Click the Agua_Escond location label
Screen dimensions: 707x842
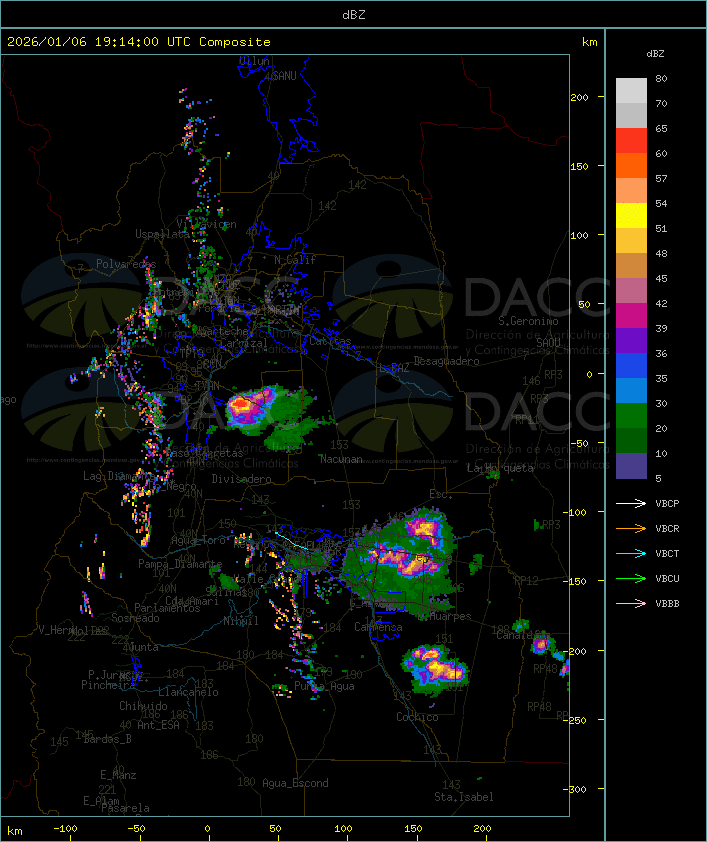[295, 783]
